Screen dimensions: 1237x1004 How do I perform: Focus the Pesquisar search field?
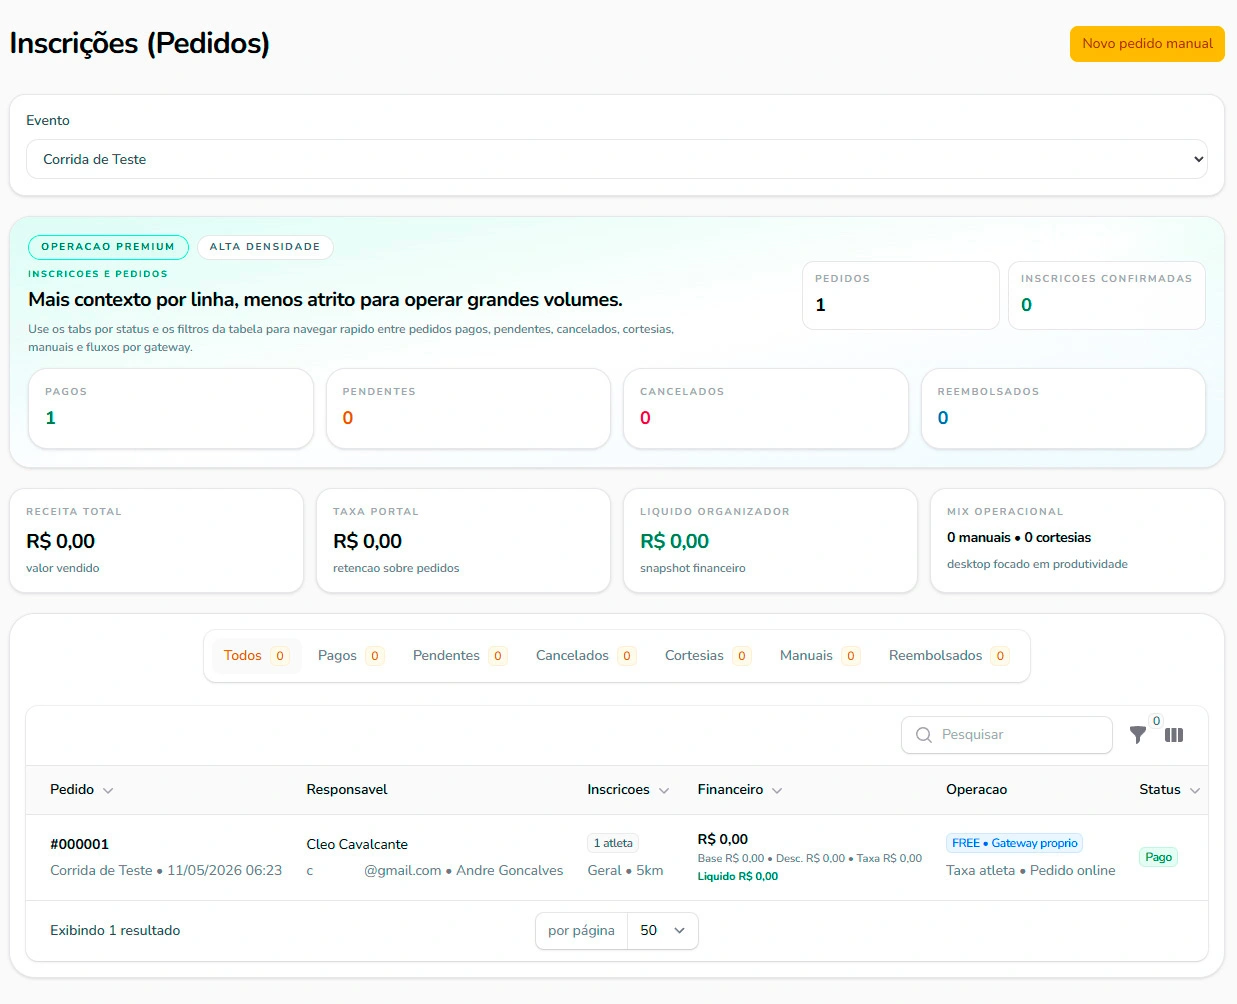point(1007,735)
